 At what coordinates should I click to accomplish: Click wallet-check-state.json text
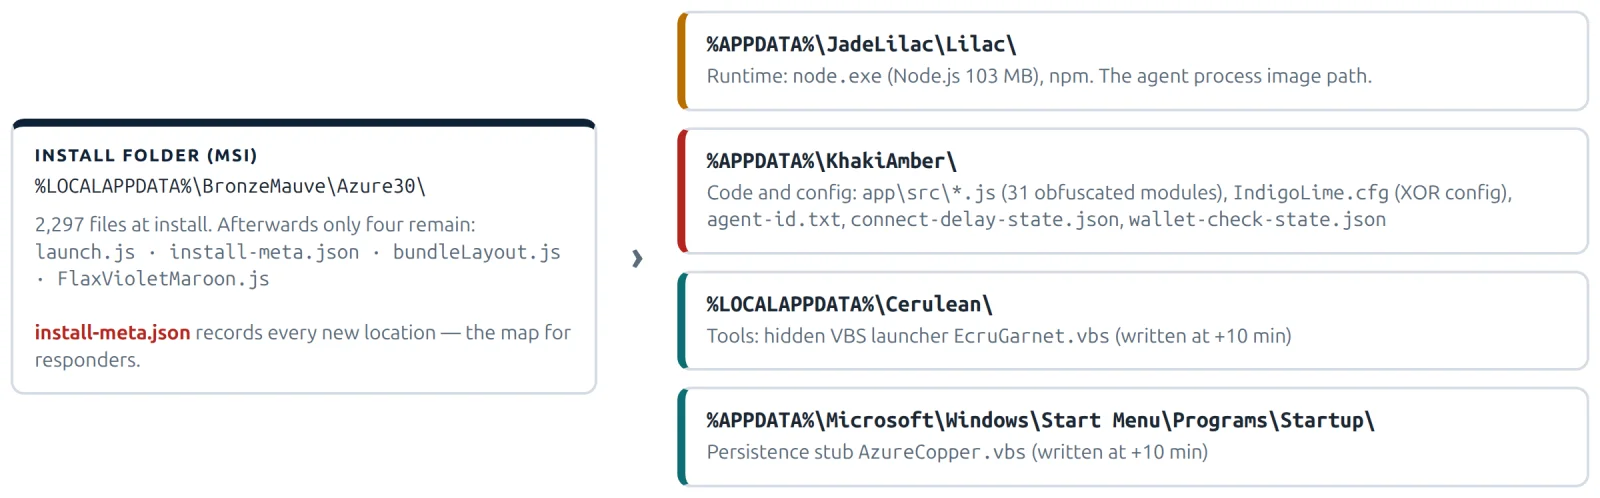point(1257,219)
